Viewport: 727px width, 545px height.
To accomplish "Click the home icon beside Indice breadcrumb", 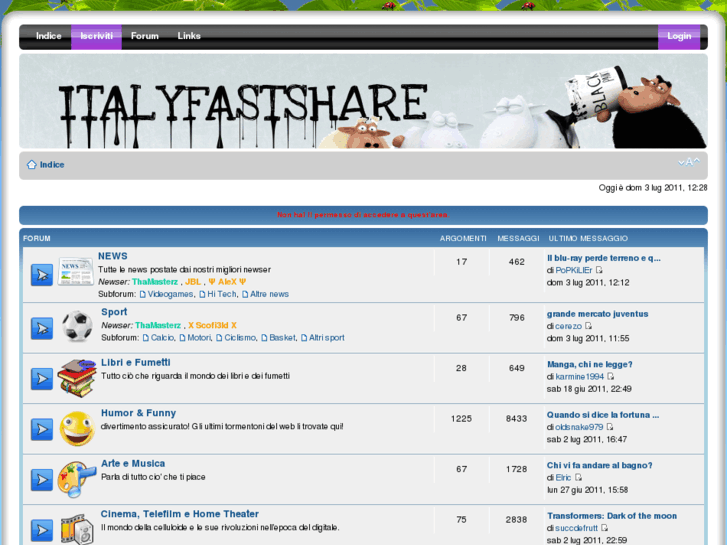I will [x=32, y=165].
